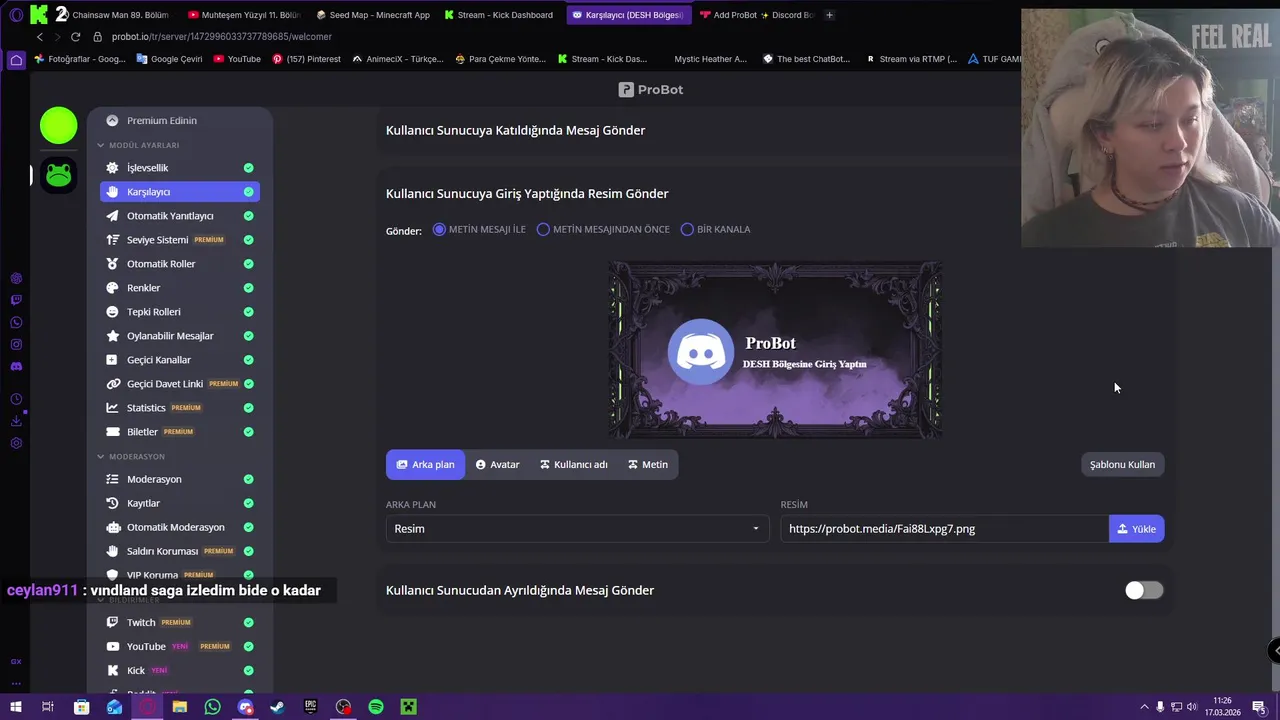Open Otomatik Yanıtlayıcı paper-plane module

(179, 216)
